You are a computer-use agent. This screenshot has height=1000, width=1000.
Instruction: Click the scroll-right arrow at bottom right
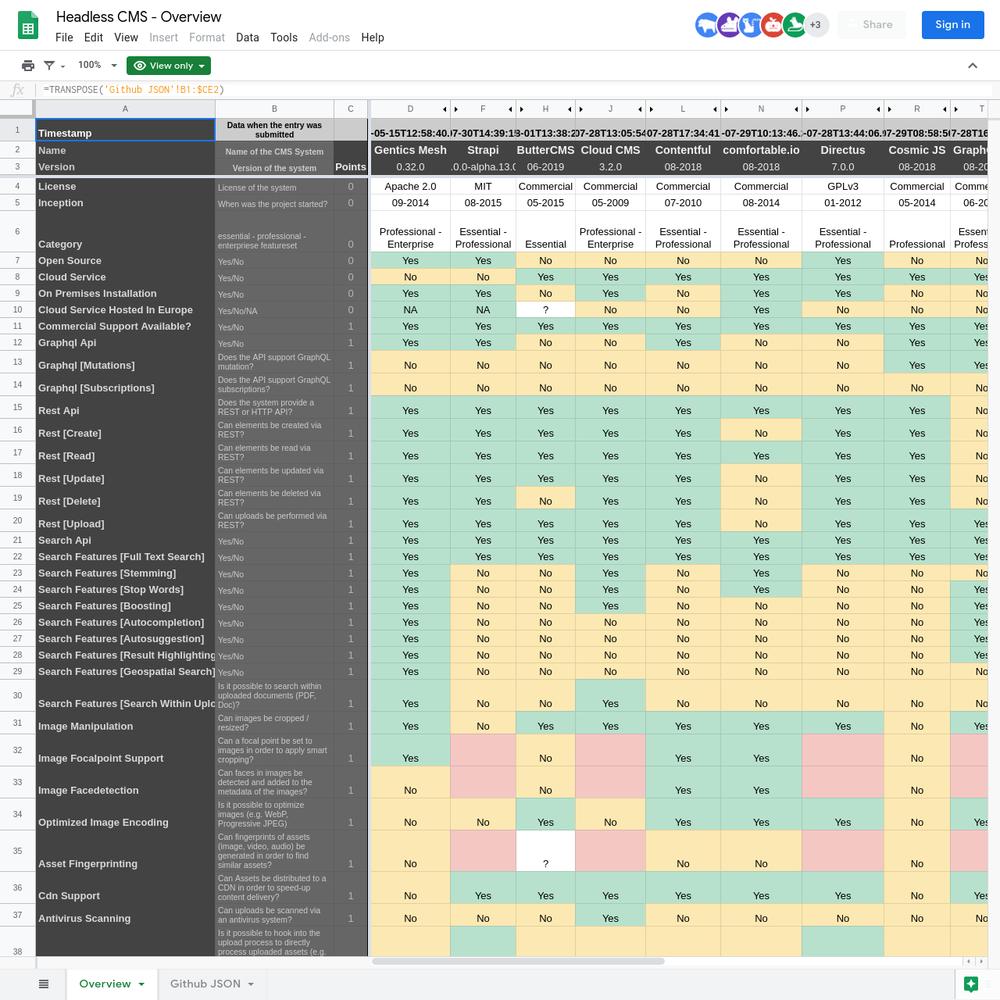click(x=980, y=961)
